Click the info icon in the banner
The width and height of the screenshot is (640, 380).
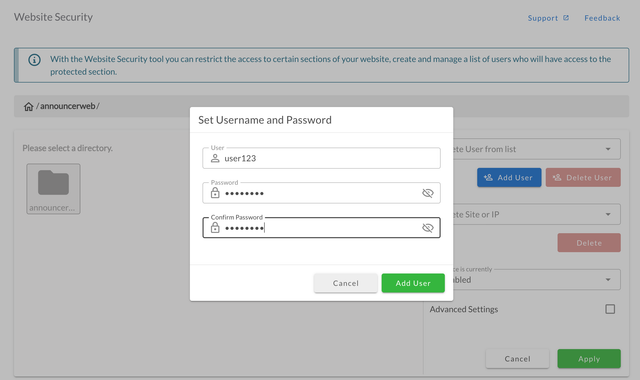(x=34, y=60)
